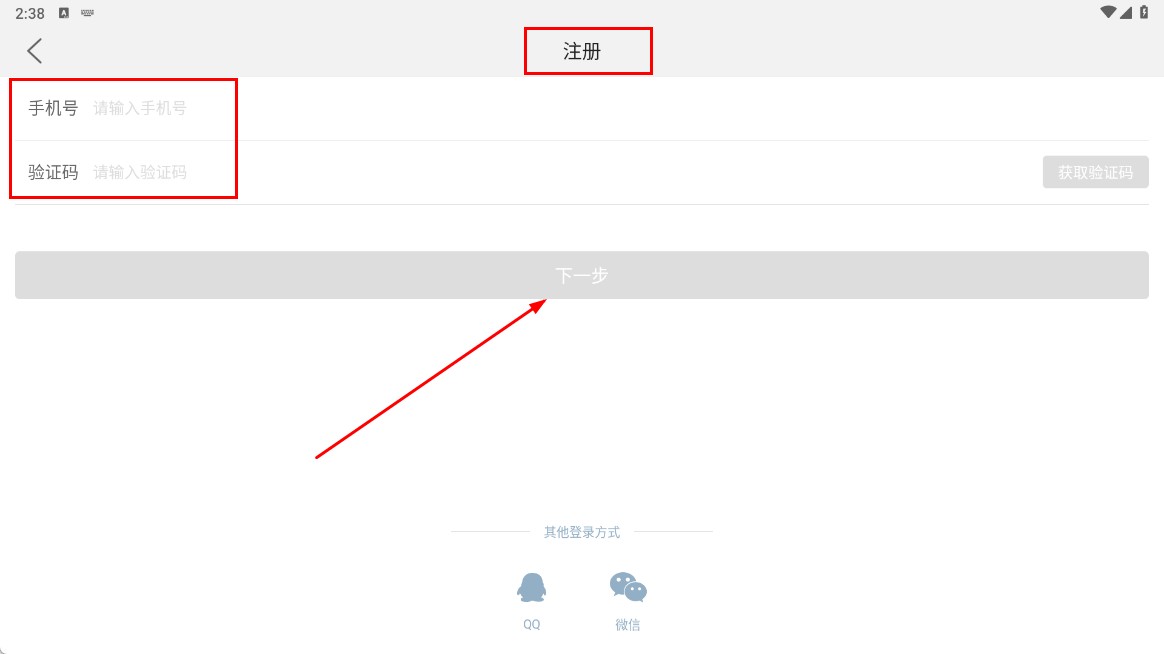The width and height of the screenshot is (1164, 654).
Task: Click the 获取验证码 button
Action: click(1095, 172)
